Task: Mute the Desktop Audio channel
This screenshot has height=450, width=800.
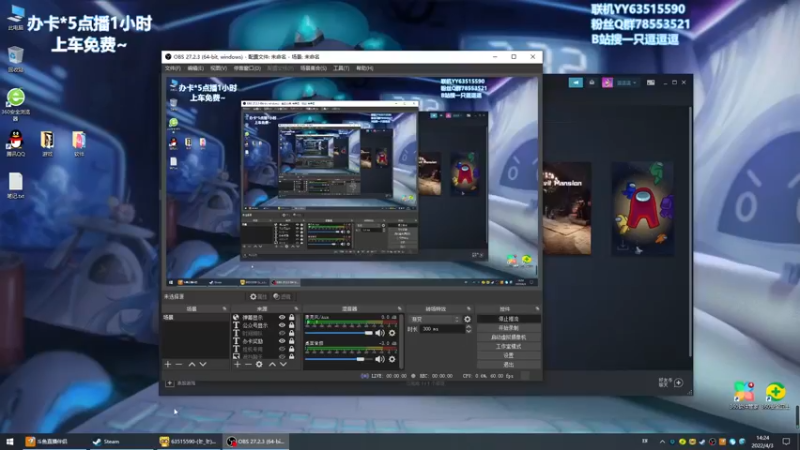Action: click(380, 359)
